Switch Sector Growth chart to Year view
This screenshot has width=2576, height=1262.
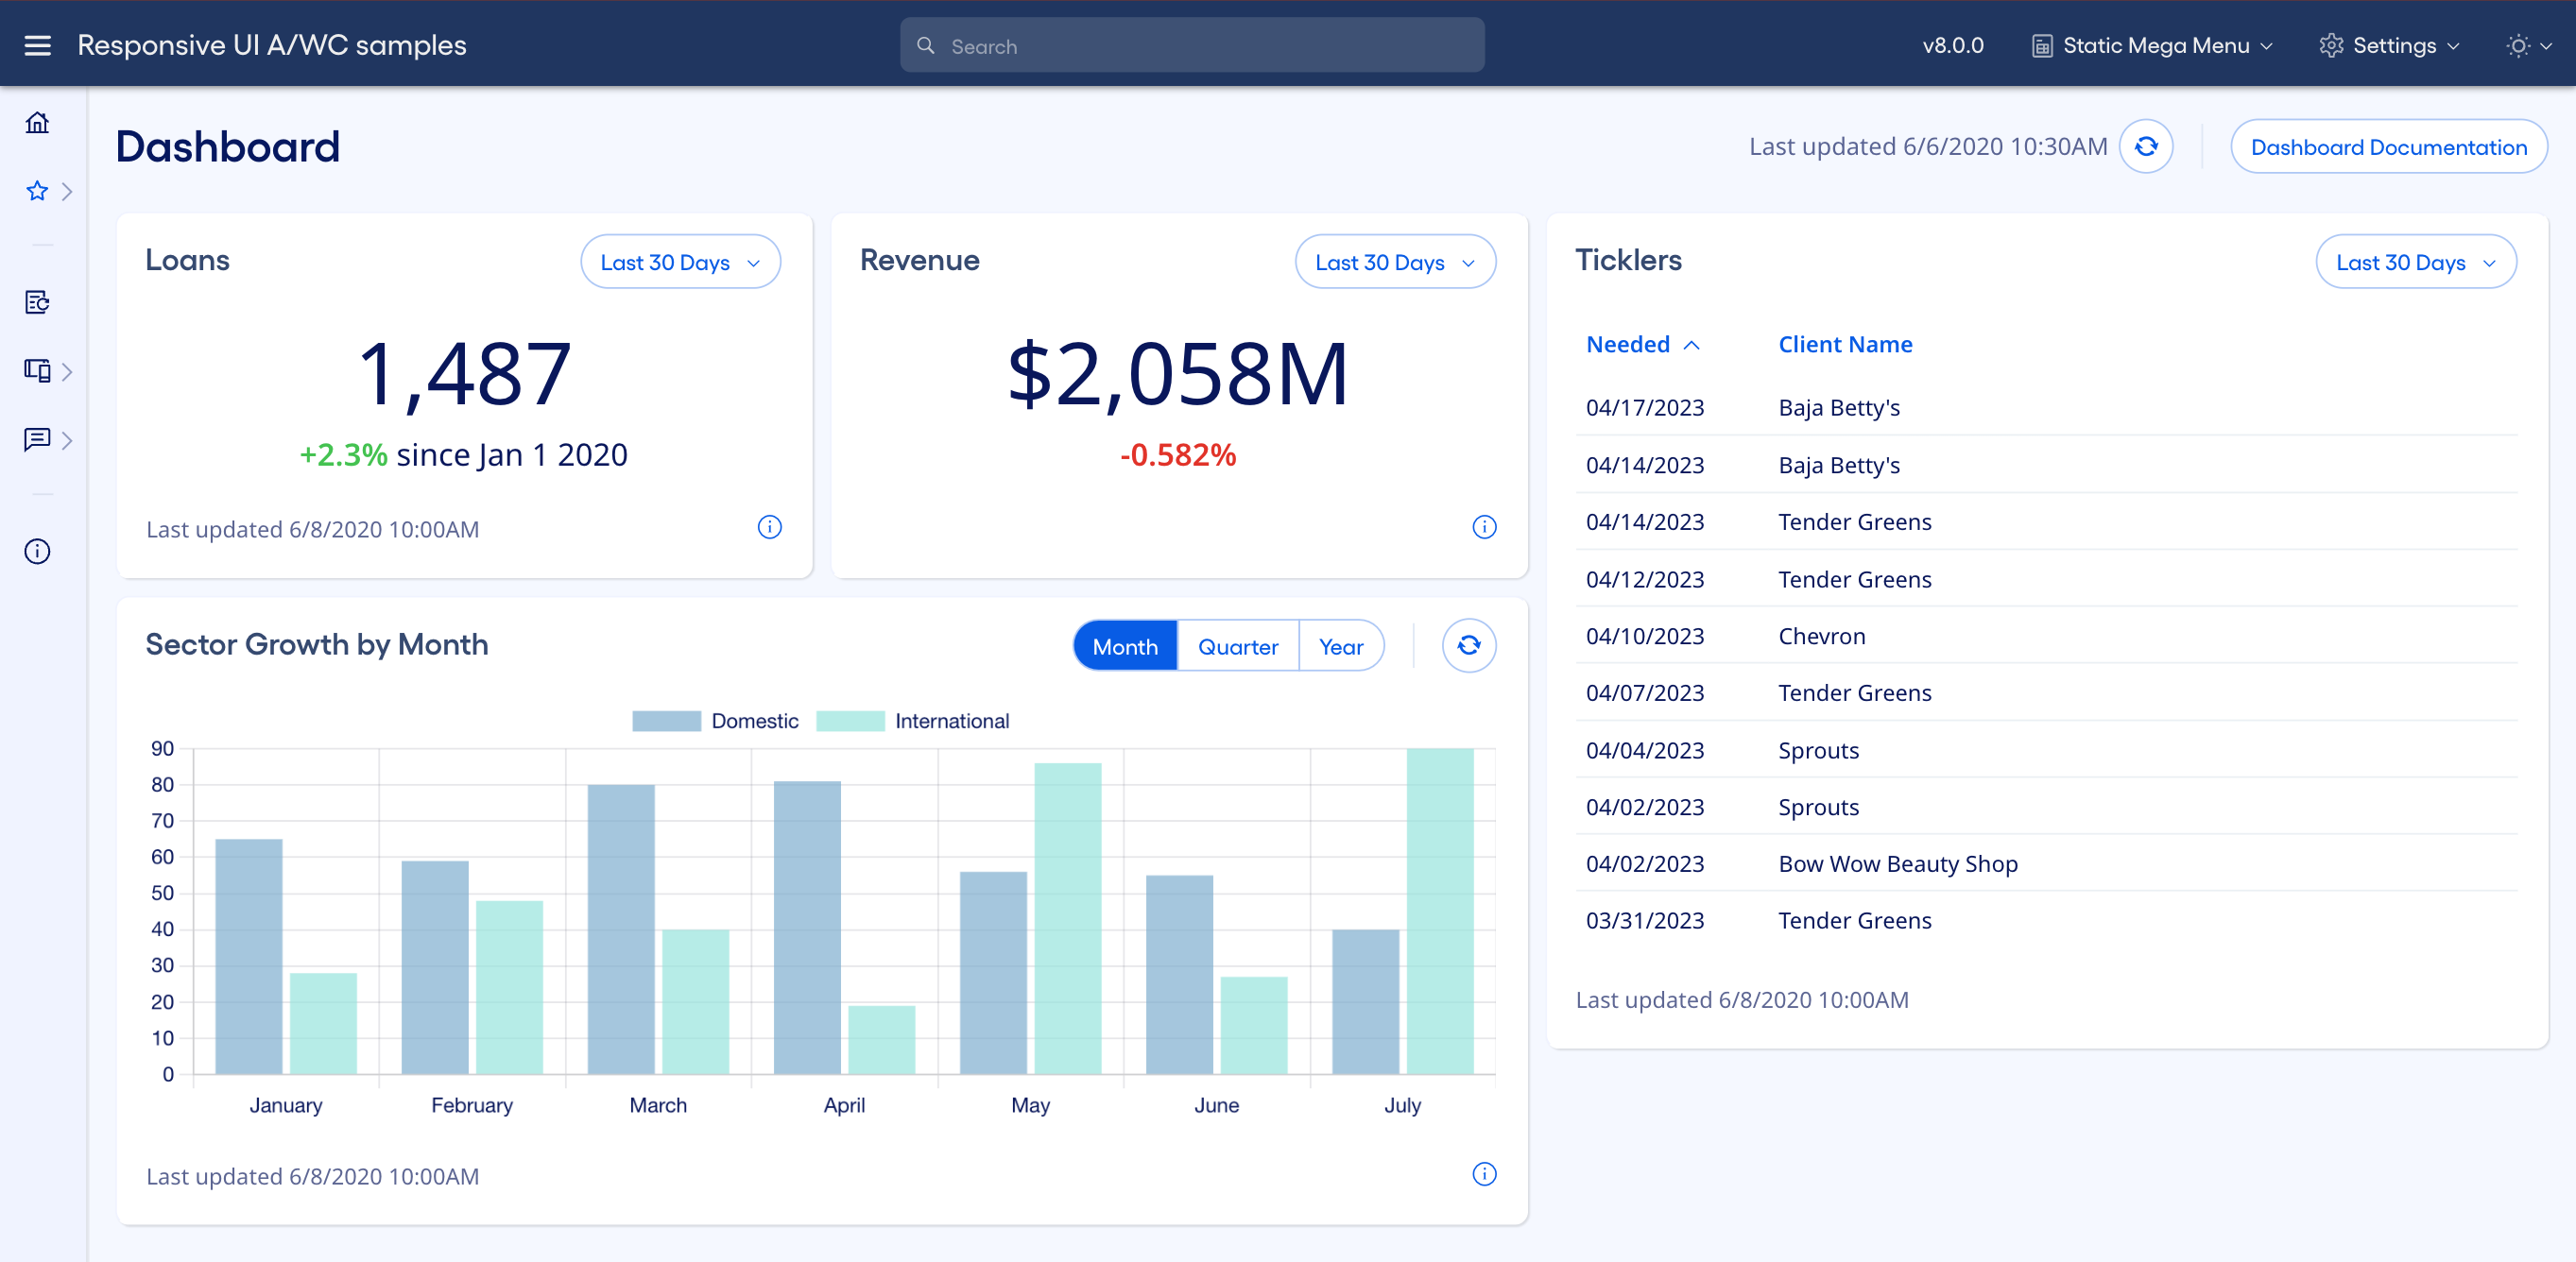click(x=1341, y=646)
